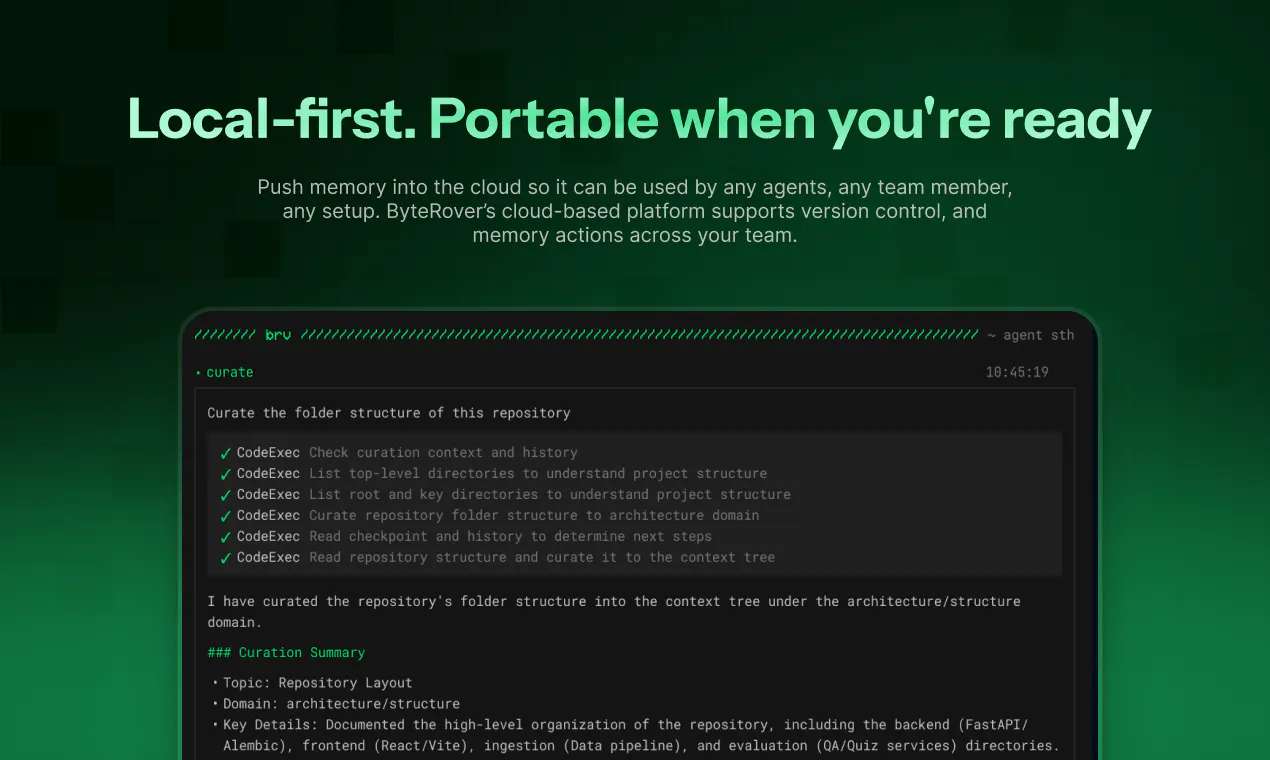Click the 10:45:19 timestamp
Viewport: 1270px width, 760px height.
click(1017, 372)
